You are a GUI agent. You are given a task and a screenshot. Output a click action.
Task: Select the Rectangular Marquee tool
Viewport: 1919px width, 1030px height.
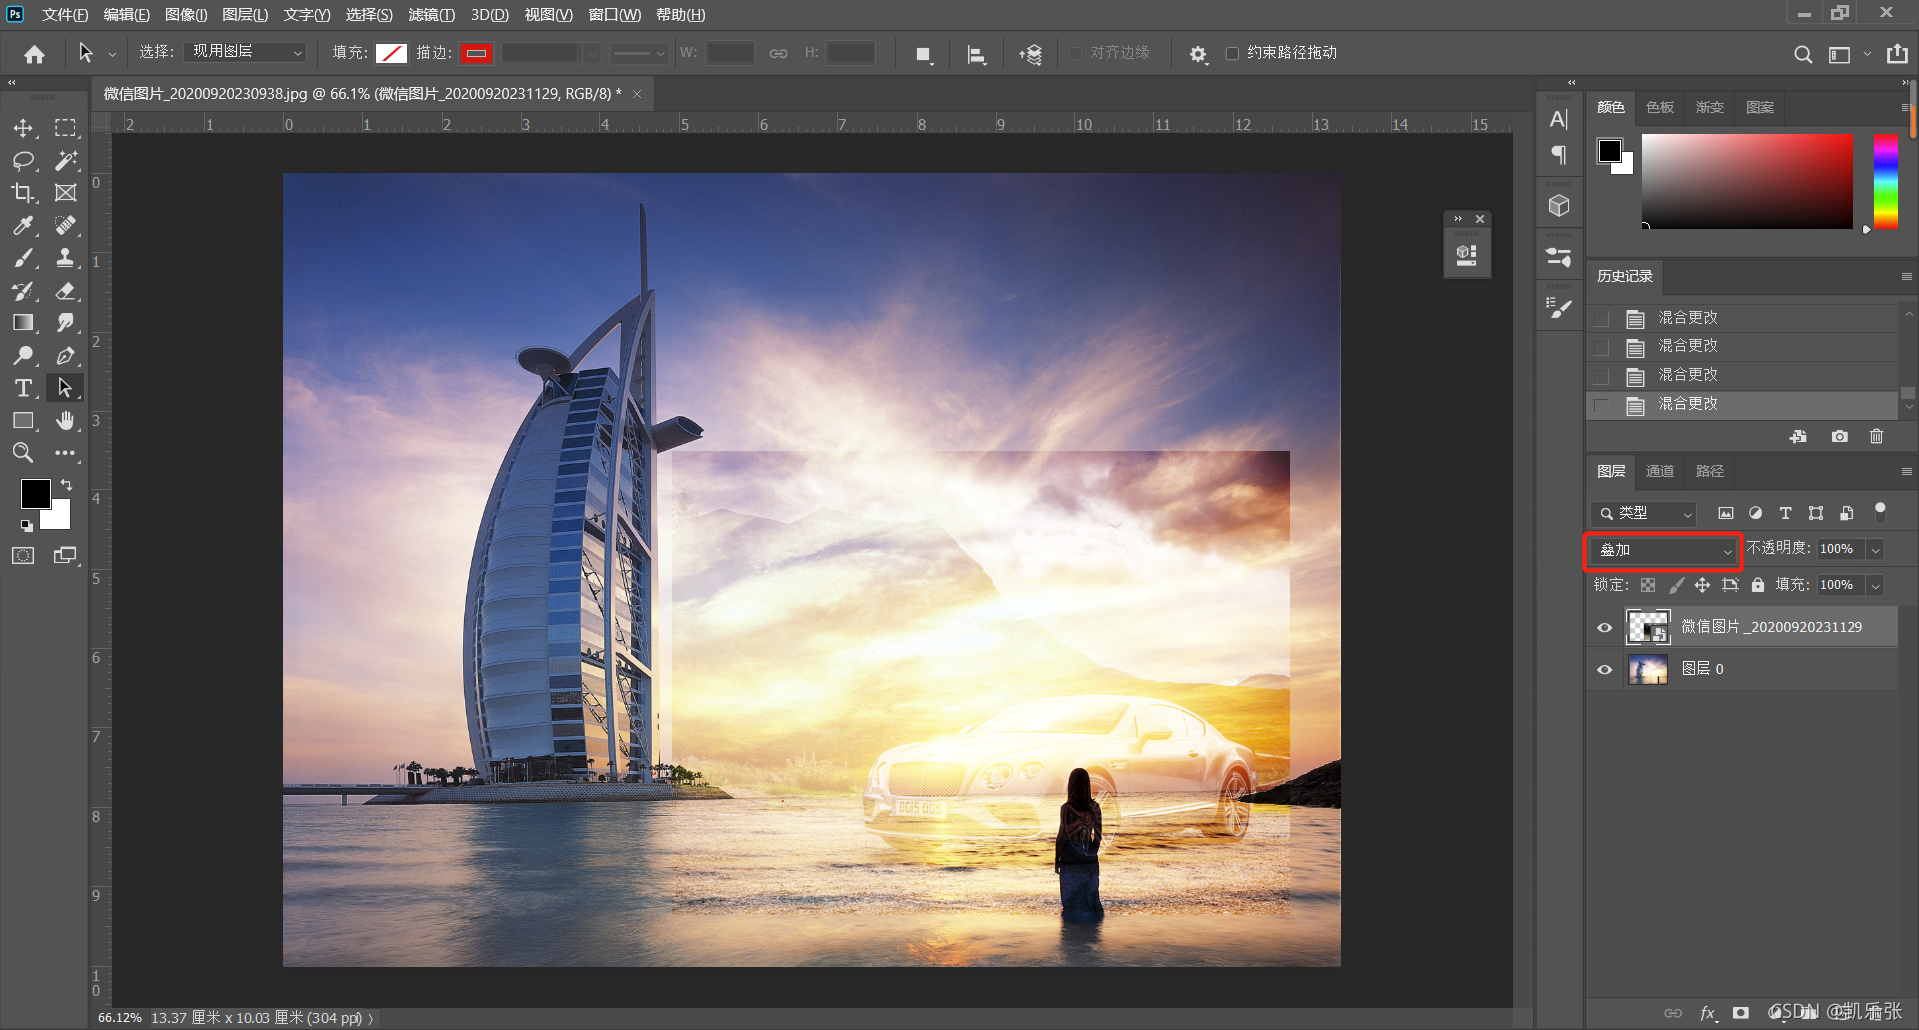tap(66, 128)
